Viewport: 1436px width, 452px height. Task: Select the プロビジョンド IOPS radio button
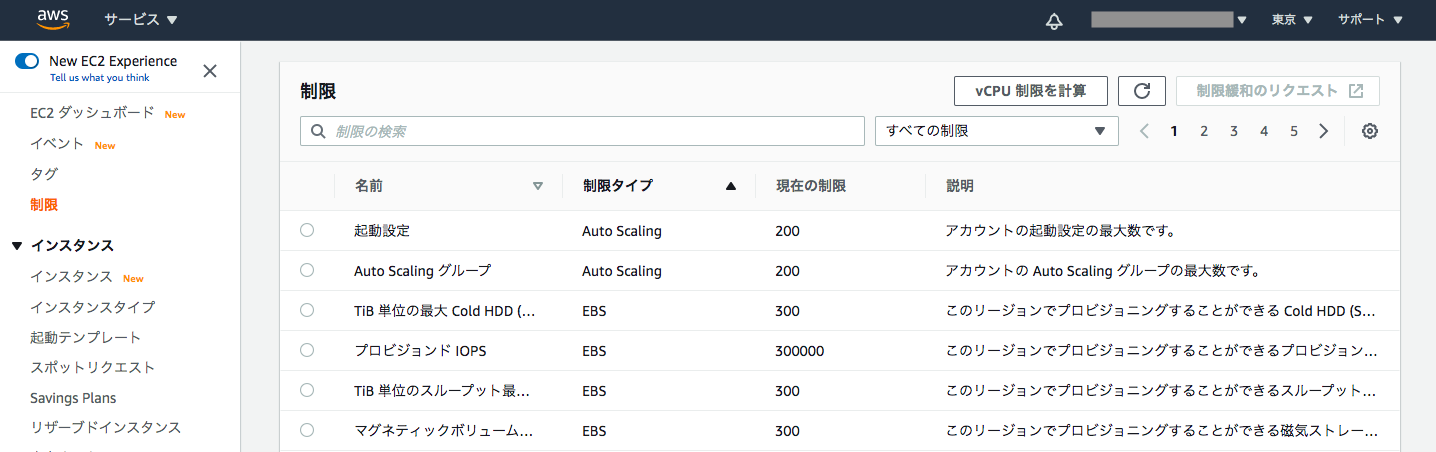click(307, 350)
